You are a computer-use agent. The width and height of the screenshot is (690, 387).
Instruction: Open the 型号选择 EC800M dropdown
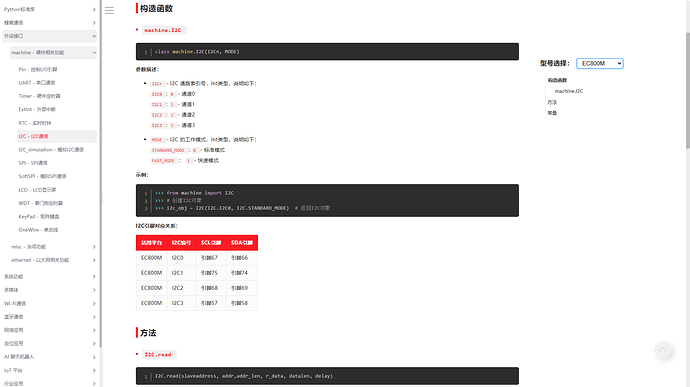(x=600, y=63)
